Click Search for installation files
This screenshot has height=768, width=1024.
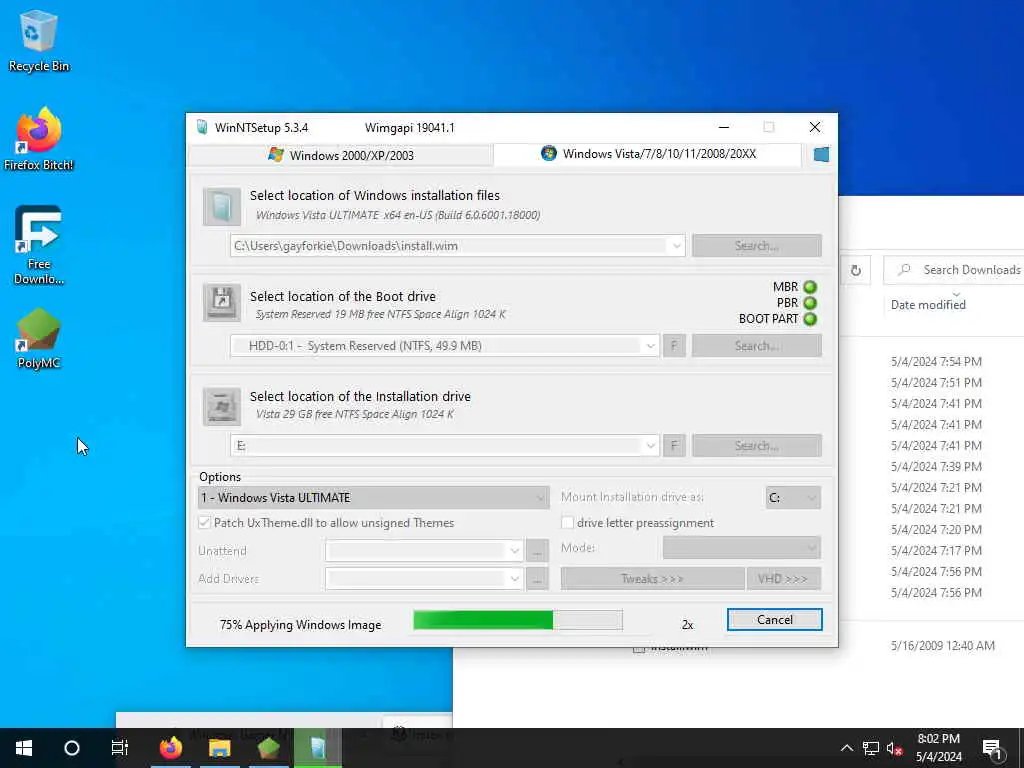(756, 246)
